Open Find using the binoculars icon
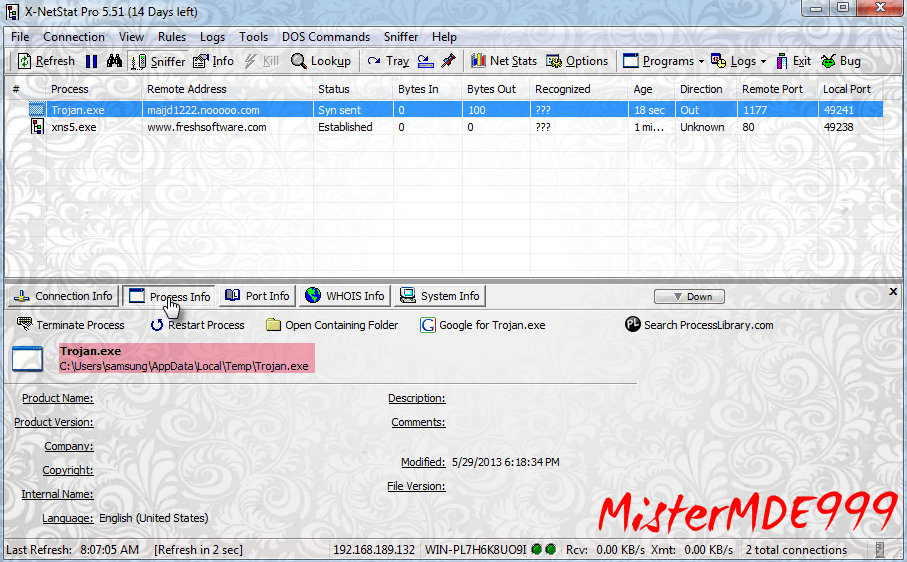 click(x=114, y=61)
